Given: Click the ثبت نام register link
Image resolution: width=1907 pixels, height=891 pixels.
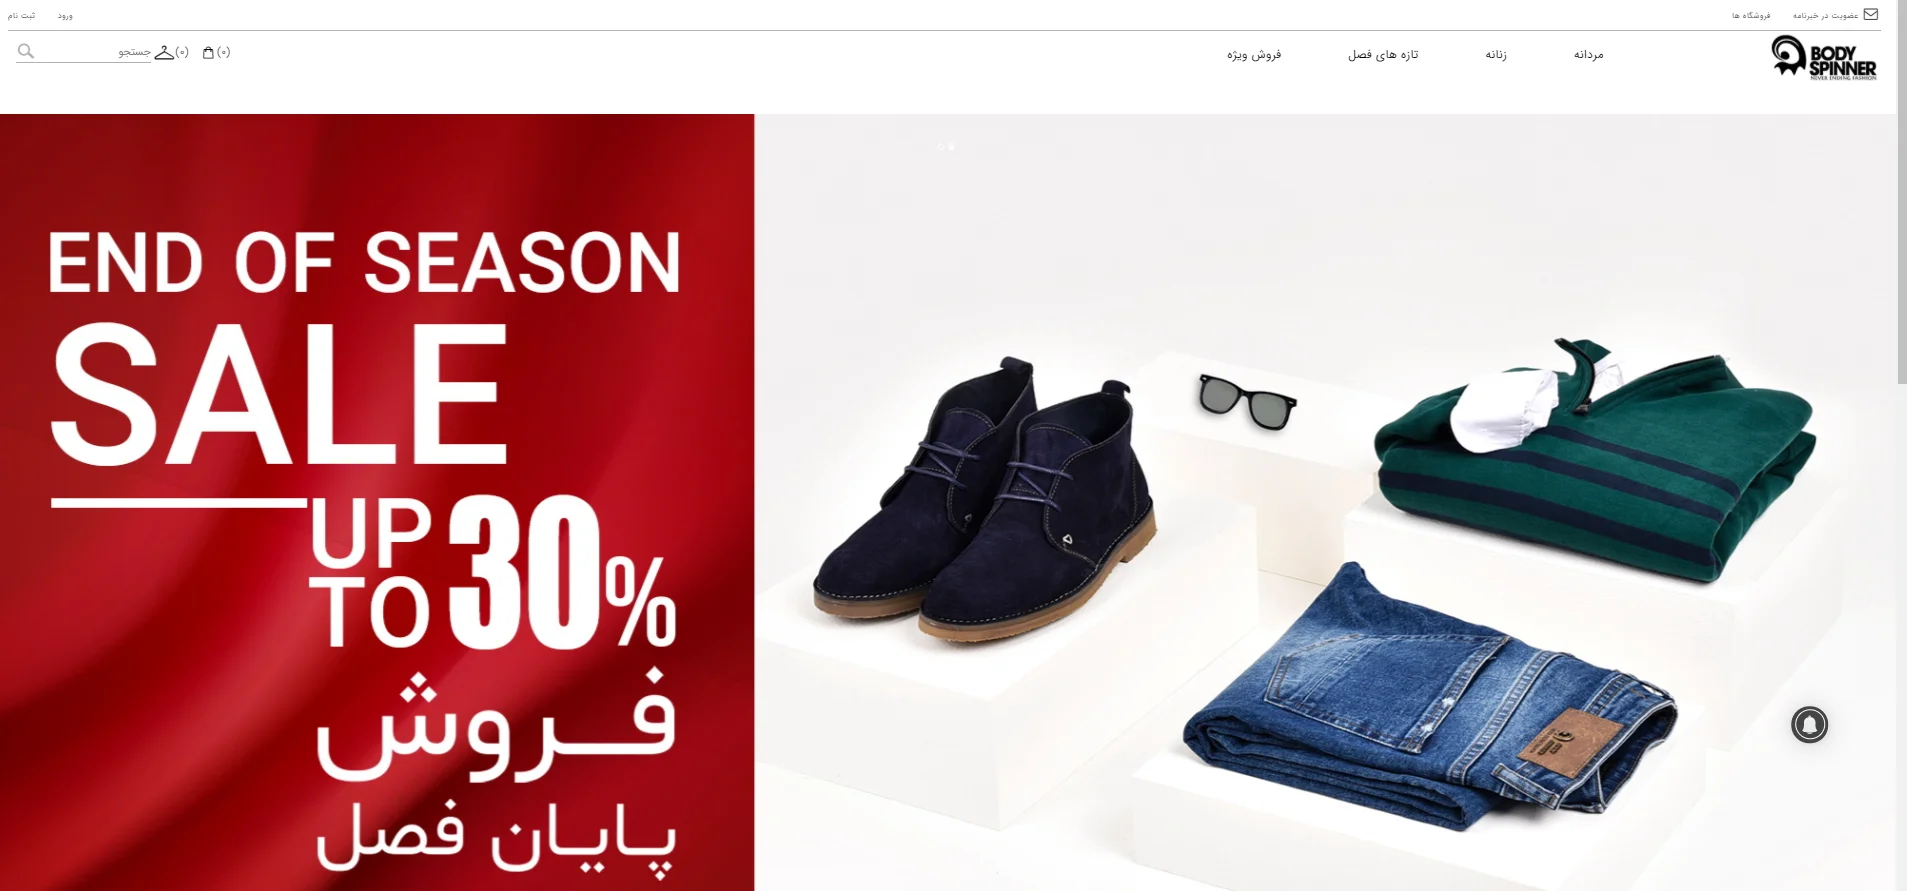Looking at the screenshot, I should pos(21,16).
